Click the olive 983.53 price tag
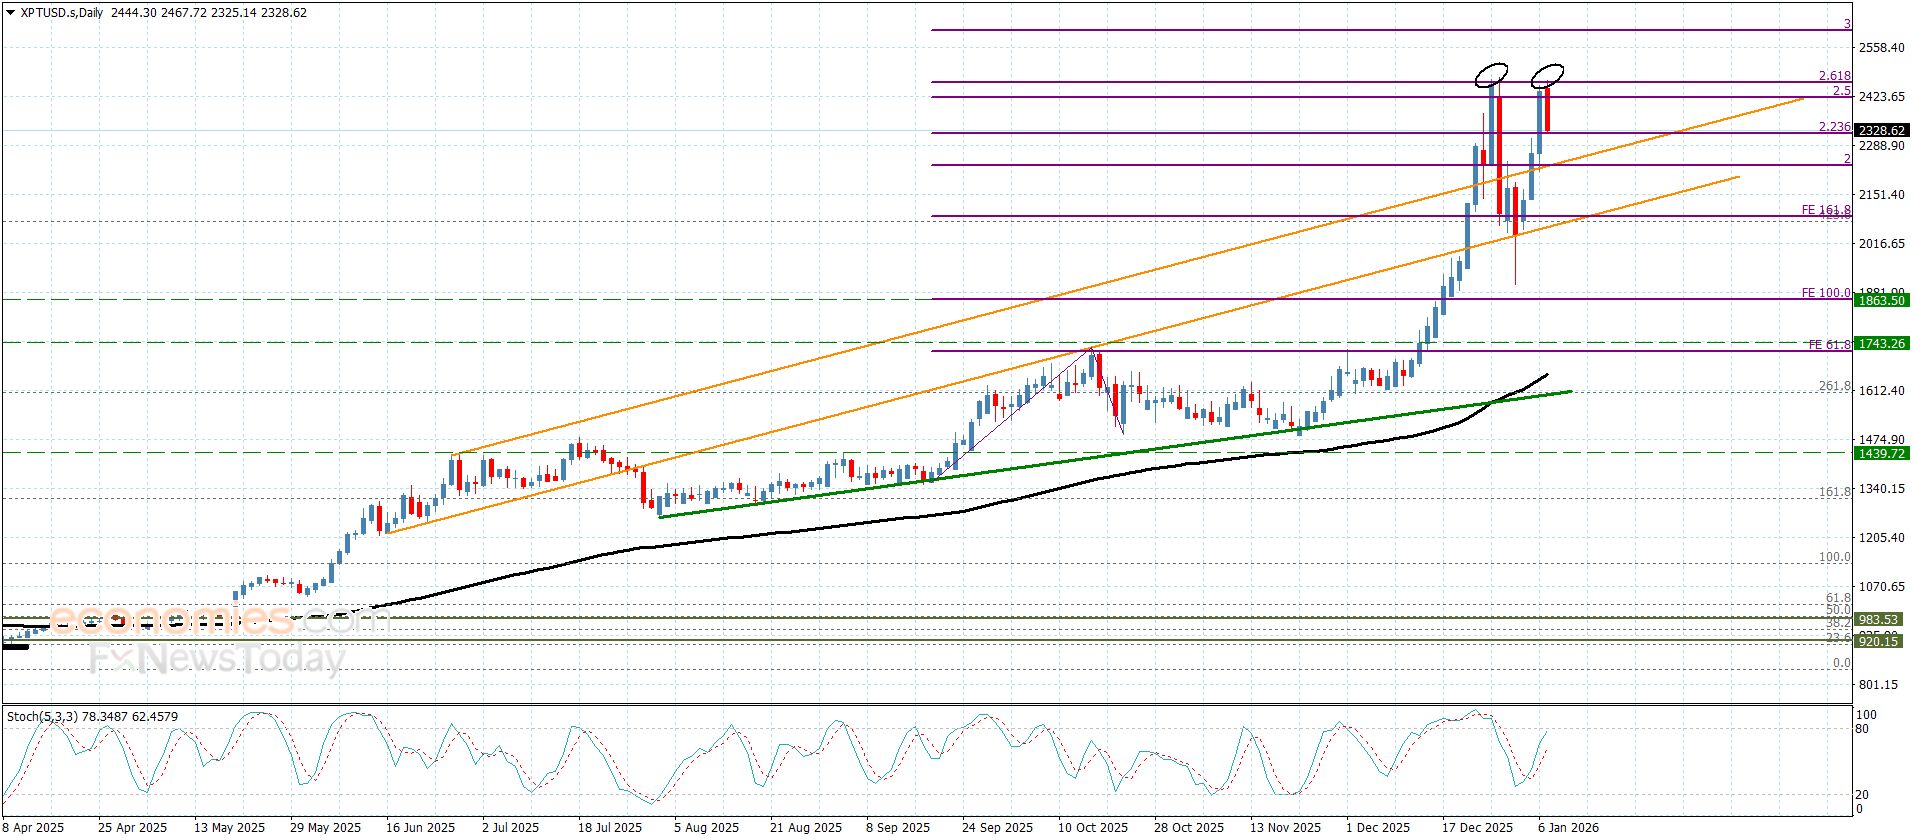 [x=1878, y=619]
